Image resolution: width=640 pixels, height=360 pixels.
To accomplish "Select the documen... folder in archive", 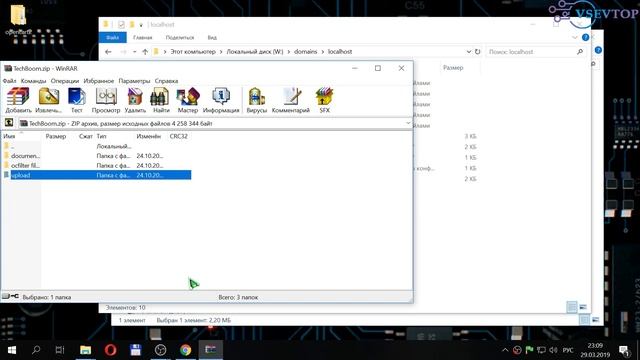I will pyautogui.click(x=96, y=156).
